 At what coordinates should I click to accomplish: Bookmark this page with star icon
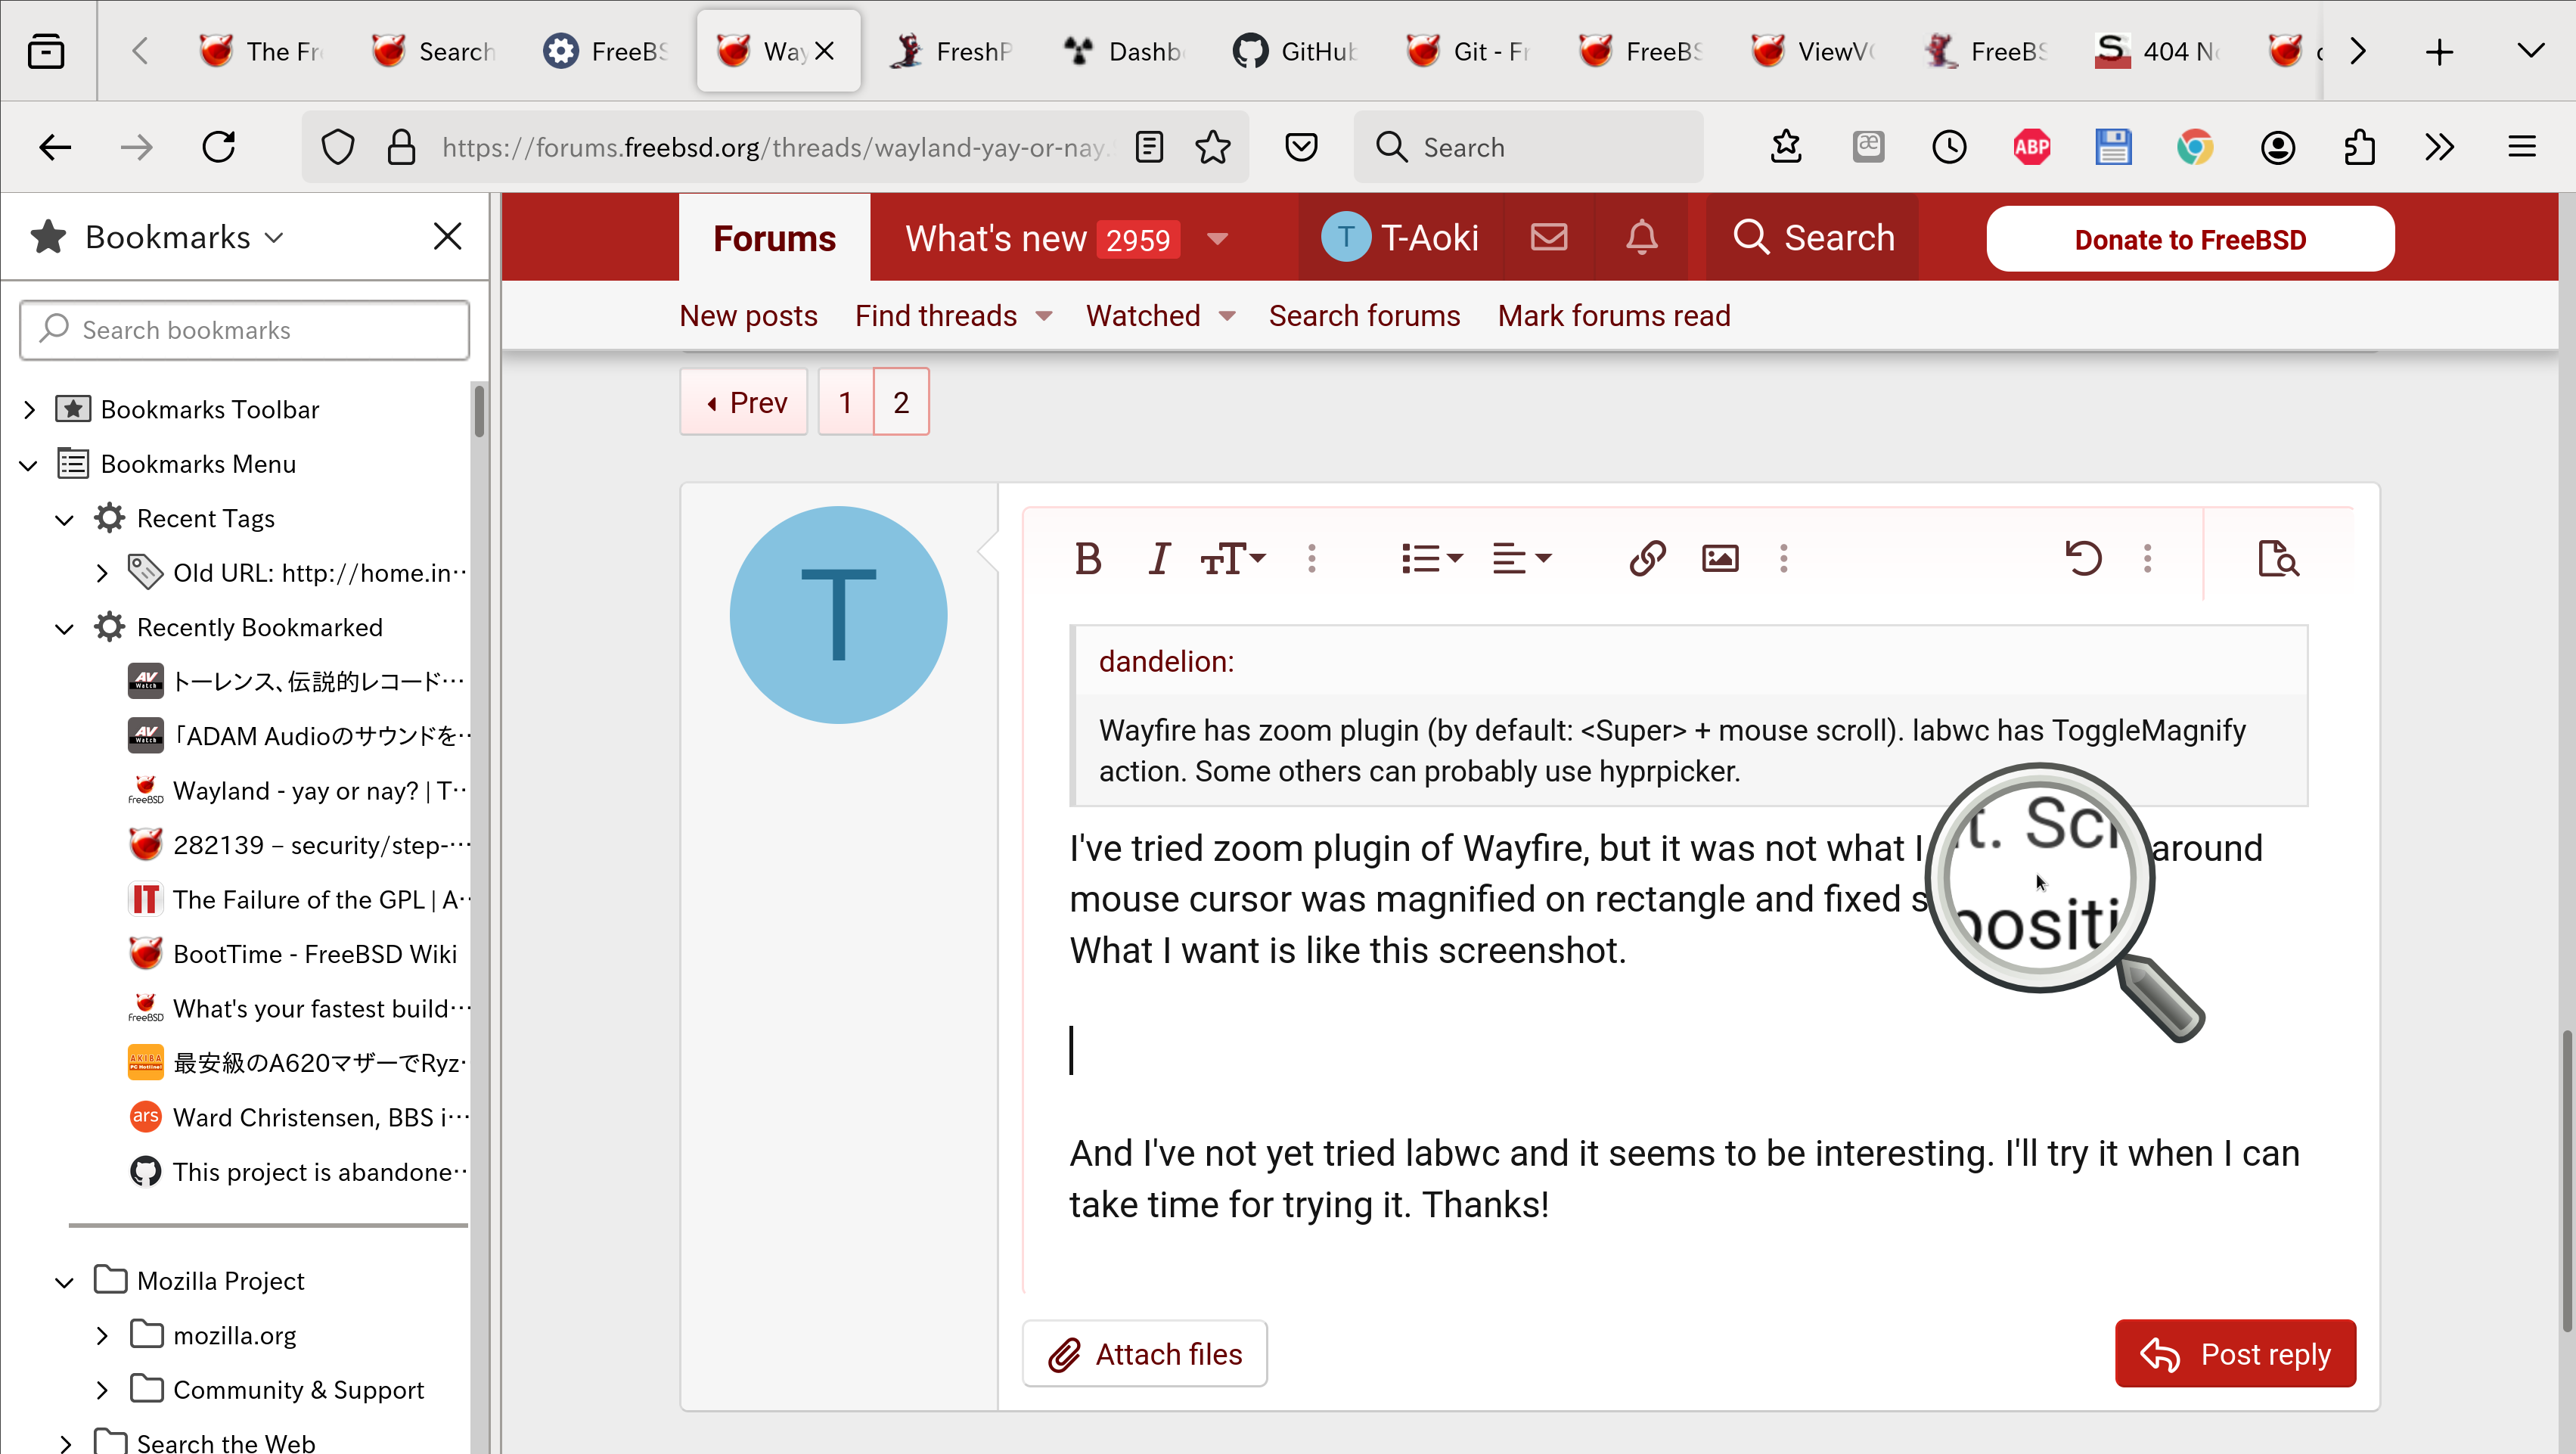click(1213, 148)
